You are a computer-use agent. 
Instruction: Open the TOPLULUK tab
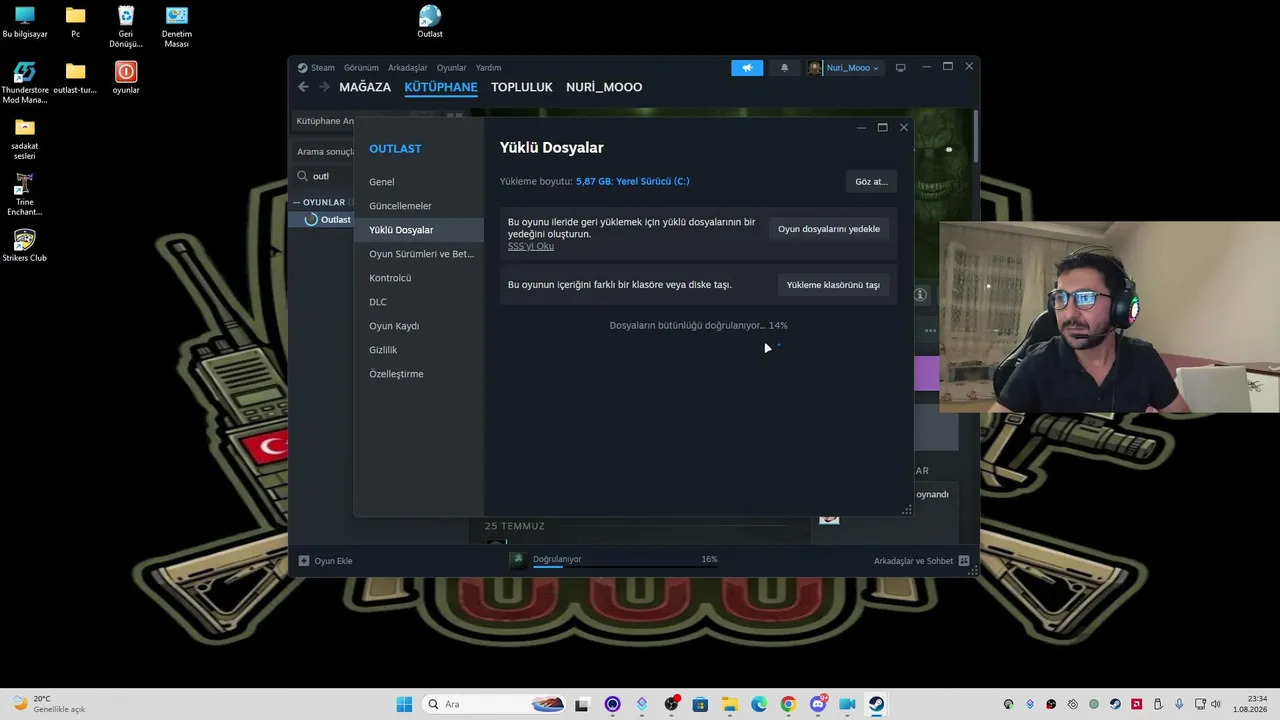522,87
